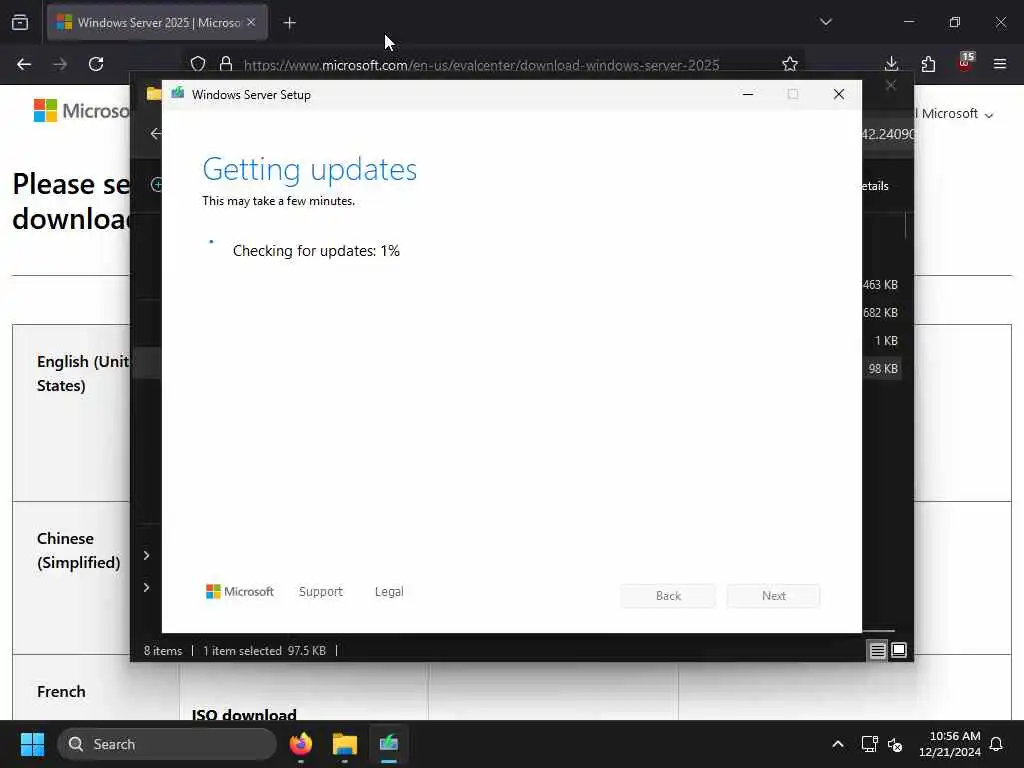Click '8 items' in Explorer status bar
The width and height of the screenshot is (1024, 768).
tap(163, 650)
